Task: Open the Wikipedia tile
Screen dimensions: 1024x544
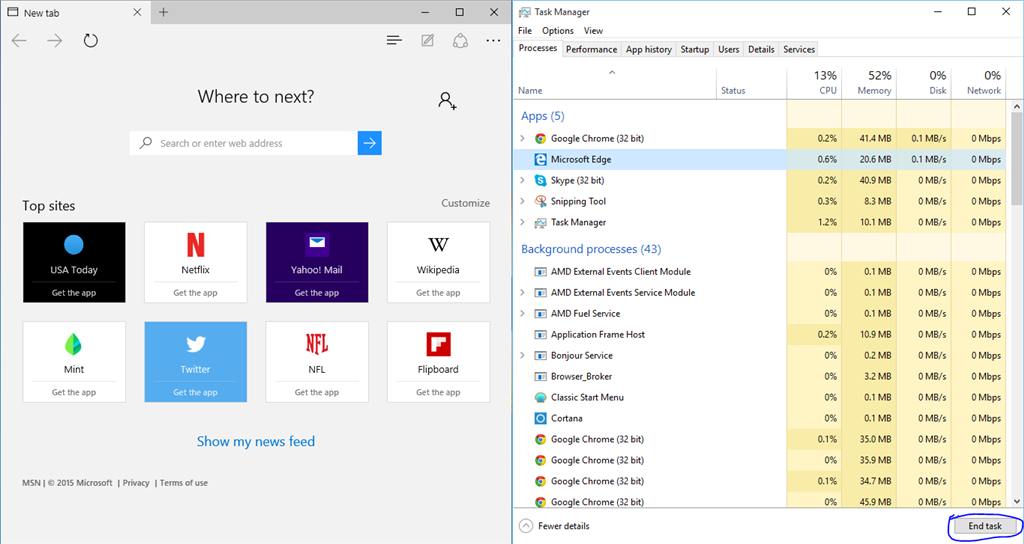Action: click(x=438, y=262)
